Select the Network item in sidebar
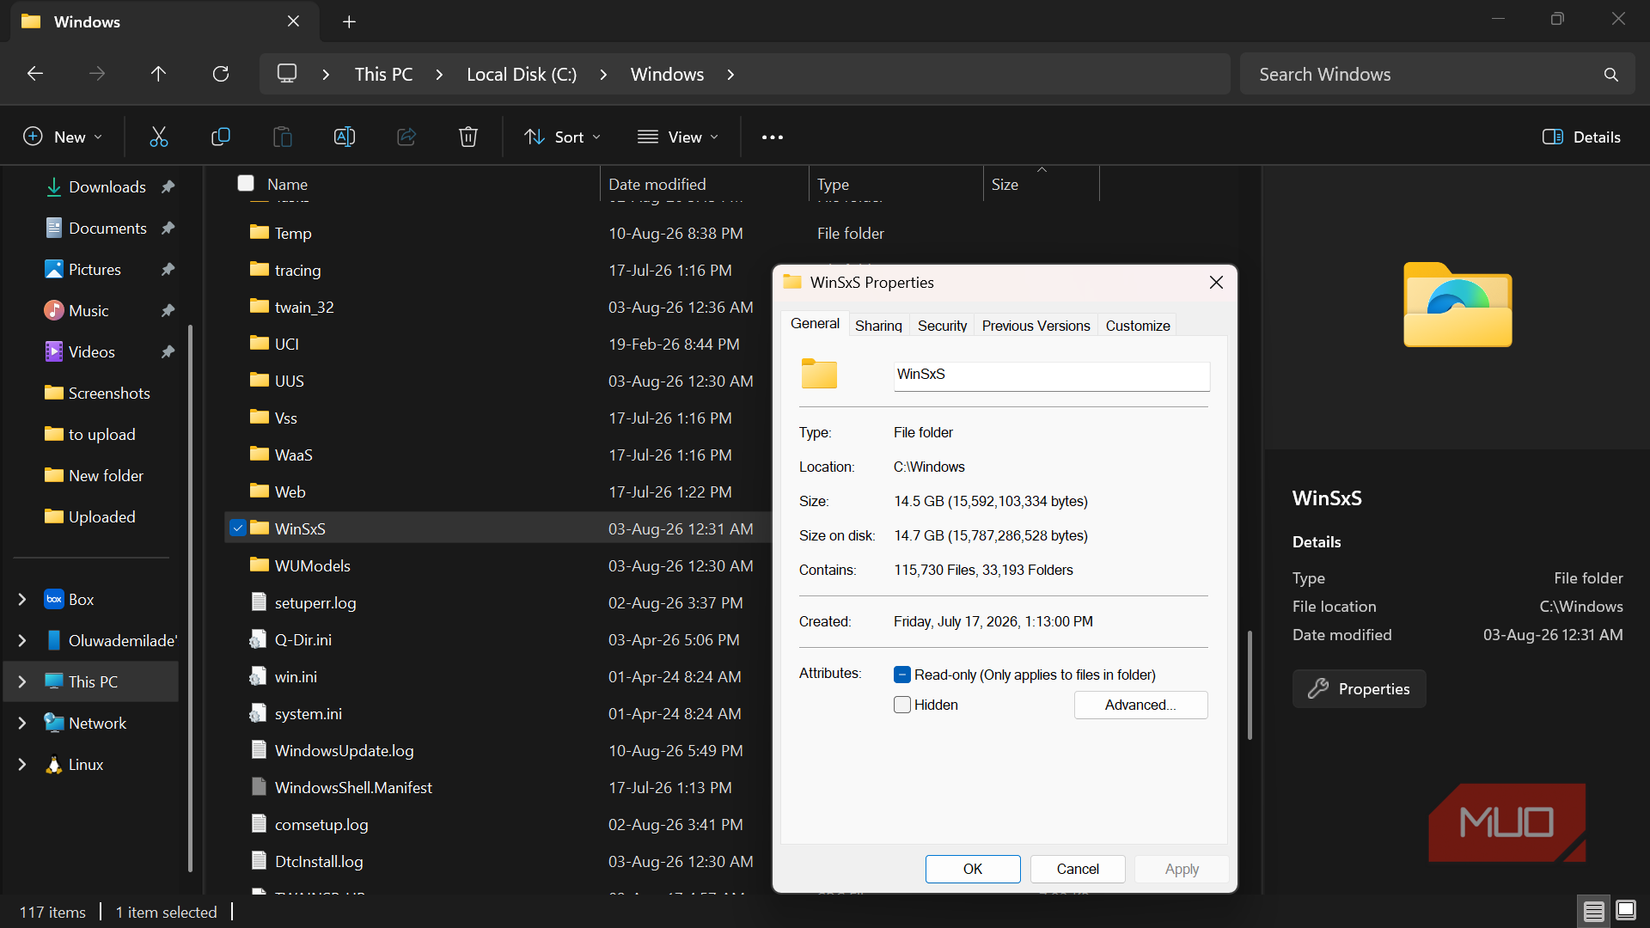This screenshot has width=1650, height=928. (x=97, y=723)
